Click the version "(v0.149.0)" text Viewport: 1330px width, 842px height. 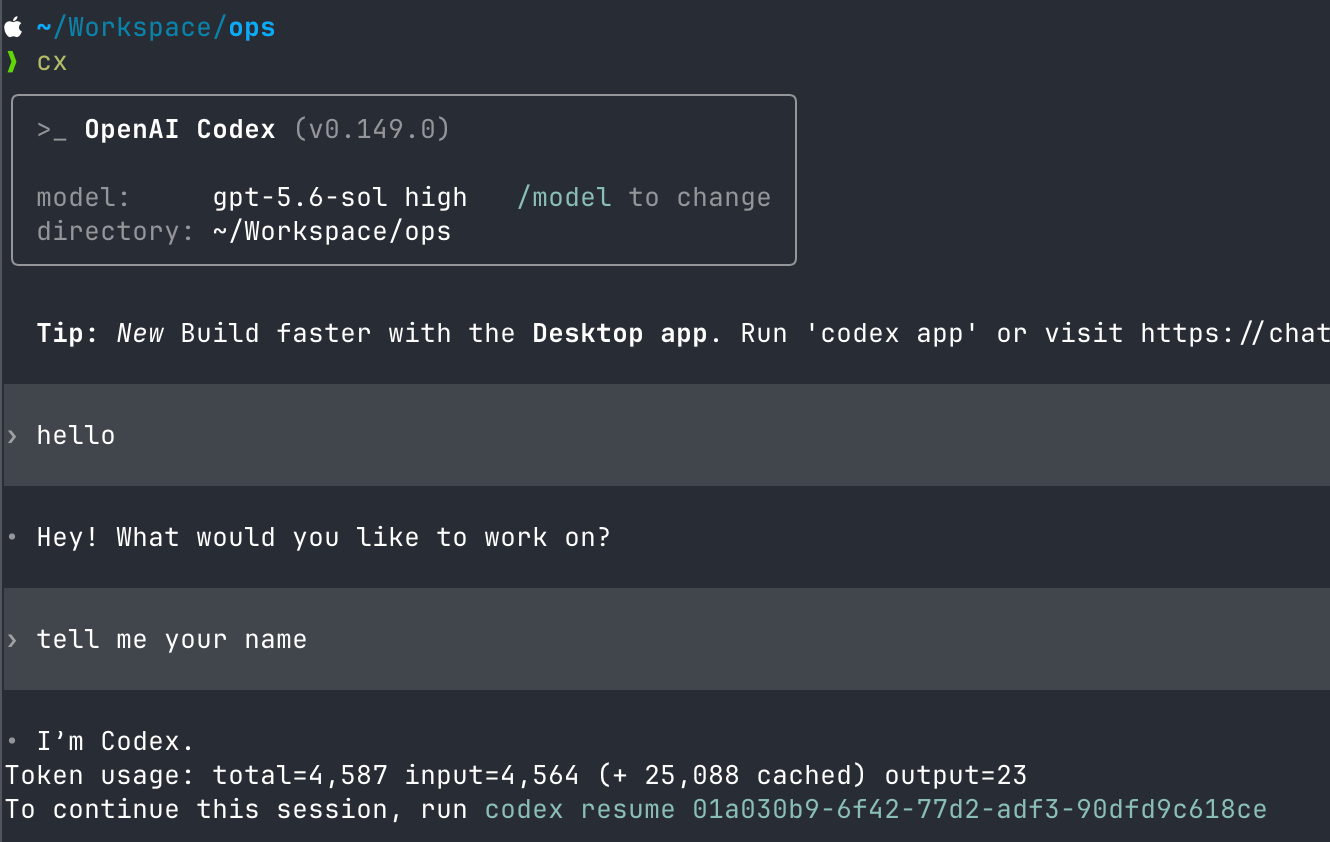[372, 129]
